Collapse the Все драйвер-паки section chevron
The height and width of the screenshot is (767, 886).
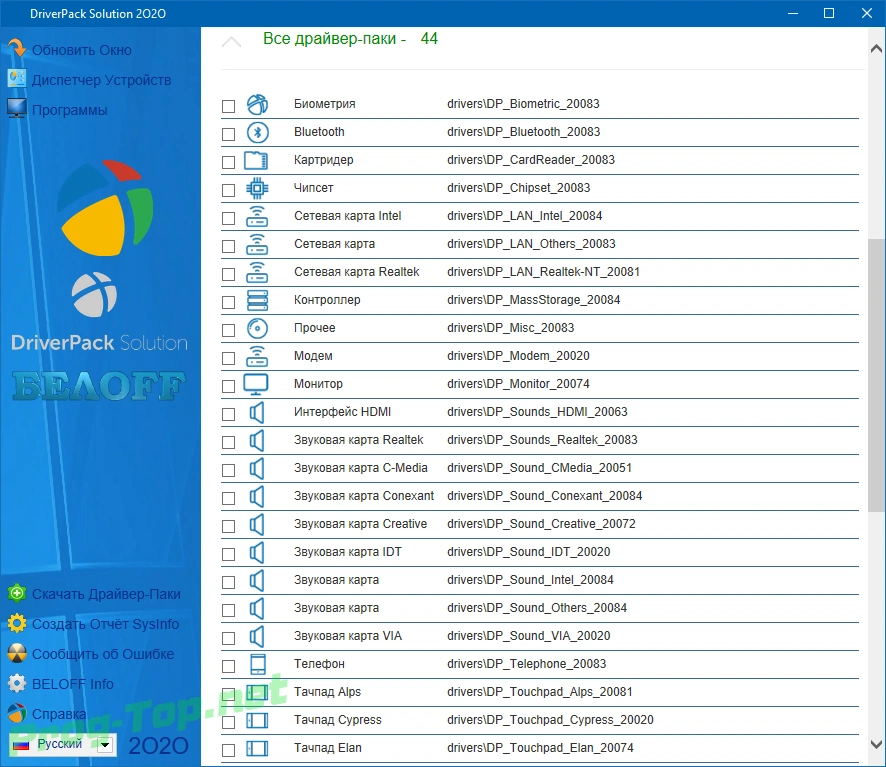click(x=232, y=42)
